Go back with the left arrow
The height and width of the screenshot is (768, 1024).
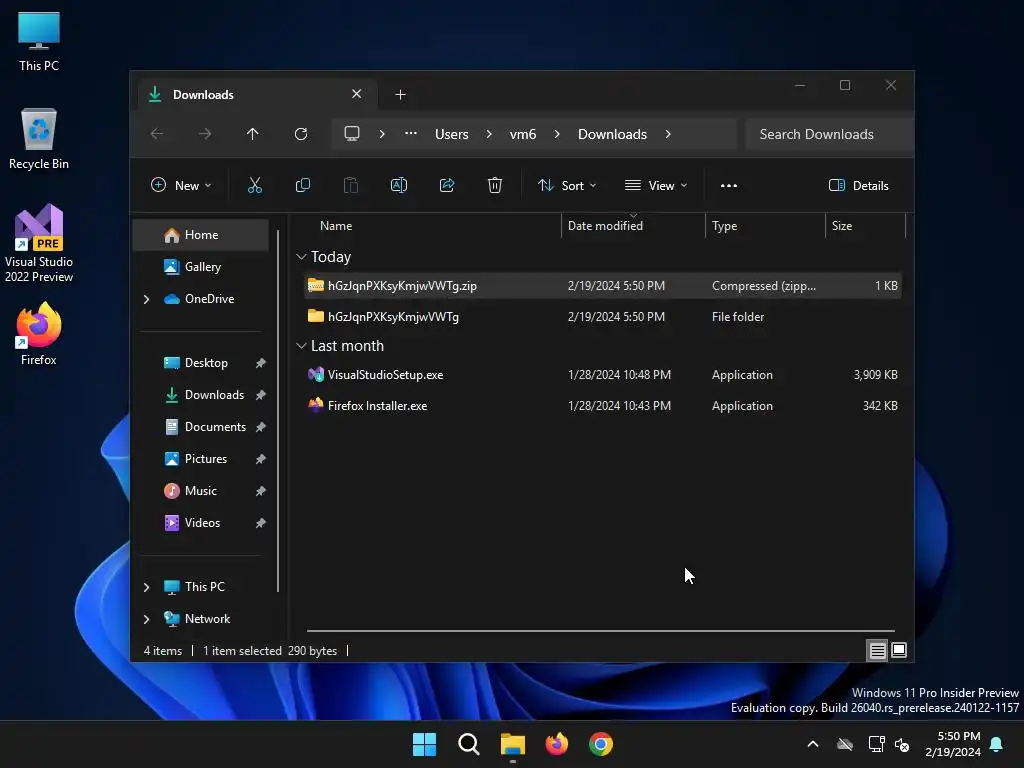[157, 134]
